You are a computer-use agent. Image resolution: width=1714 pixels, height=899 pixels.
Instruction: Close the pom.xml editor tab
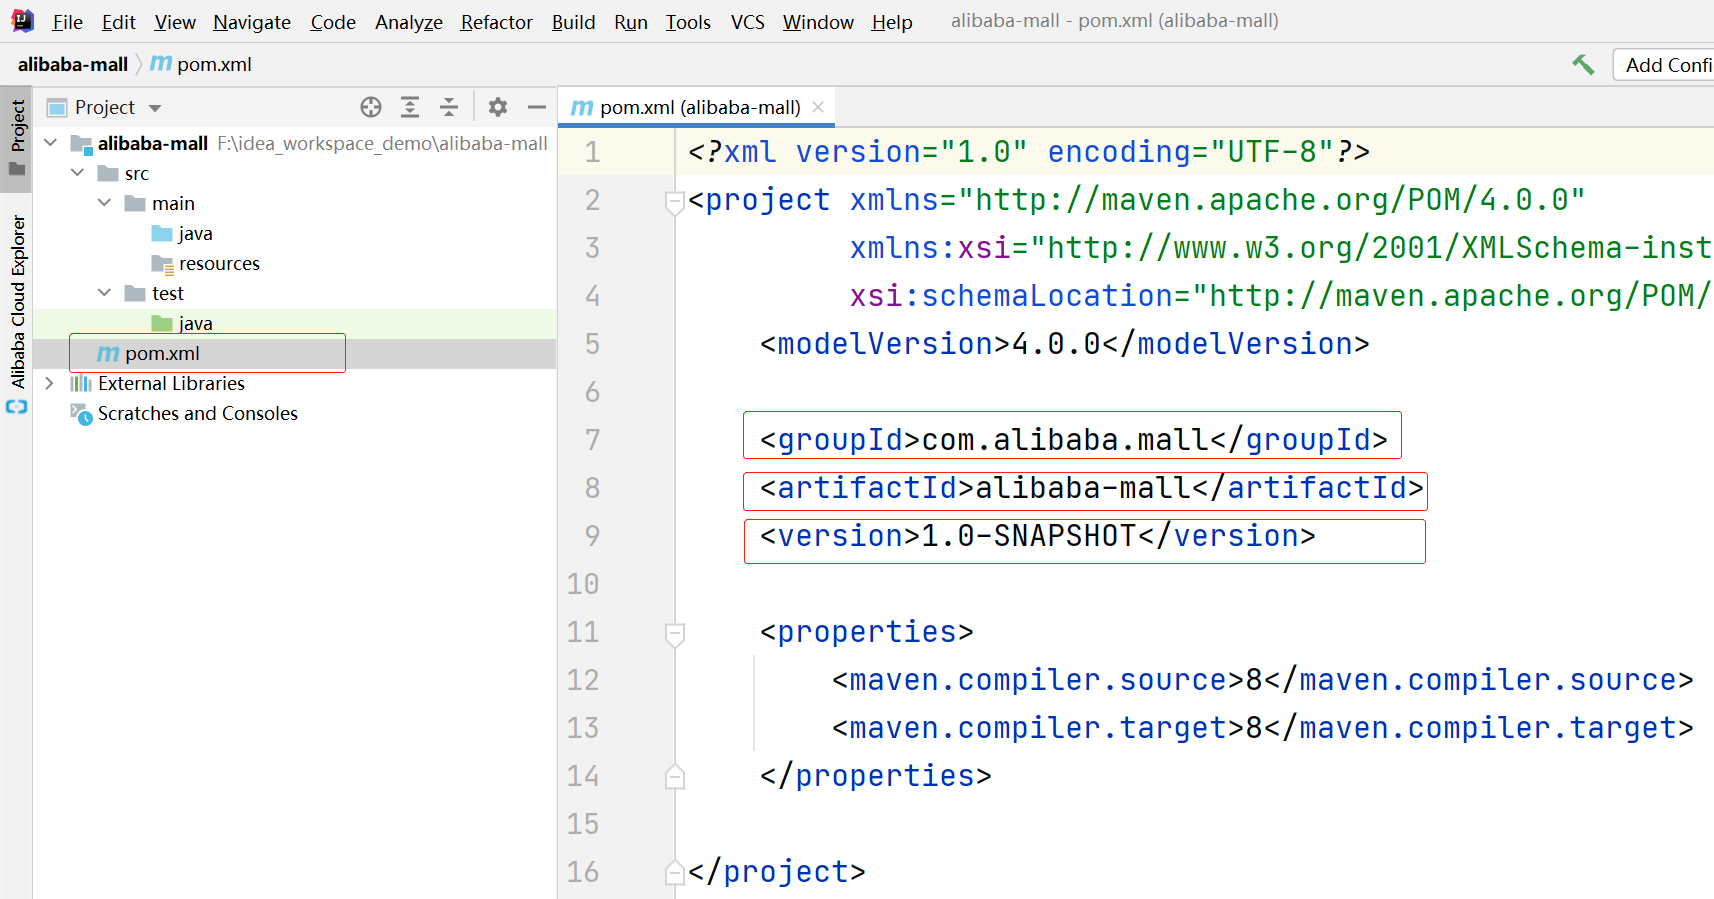click(x=818, y=107)
